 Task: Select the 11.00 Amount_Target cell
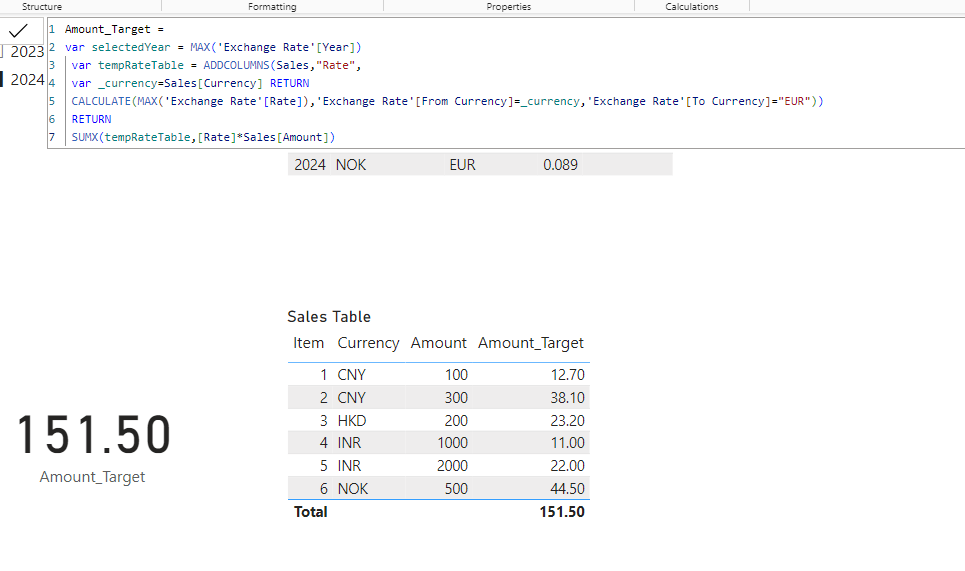pyautogui.click(x=567, y=443)
